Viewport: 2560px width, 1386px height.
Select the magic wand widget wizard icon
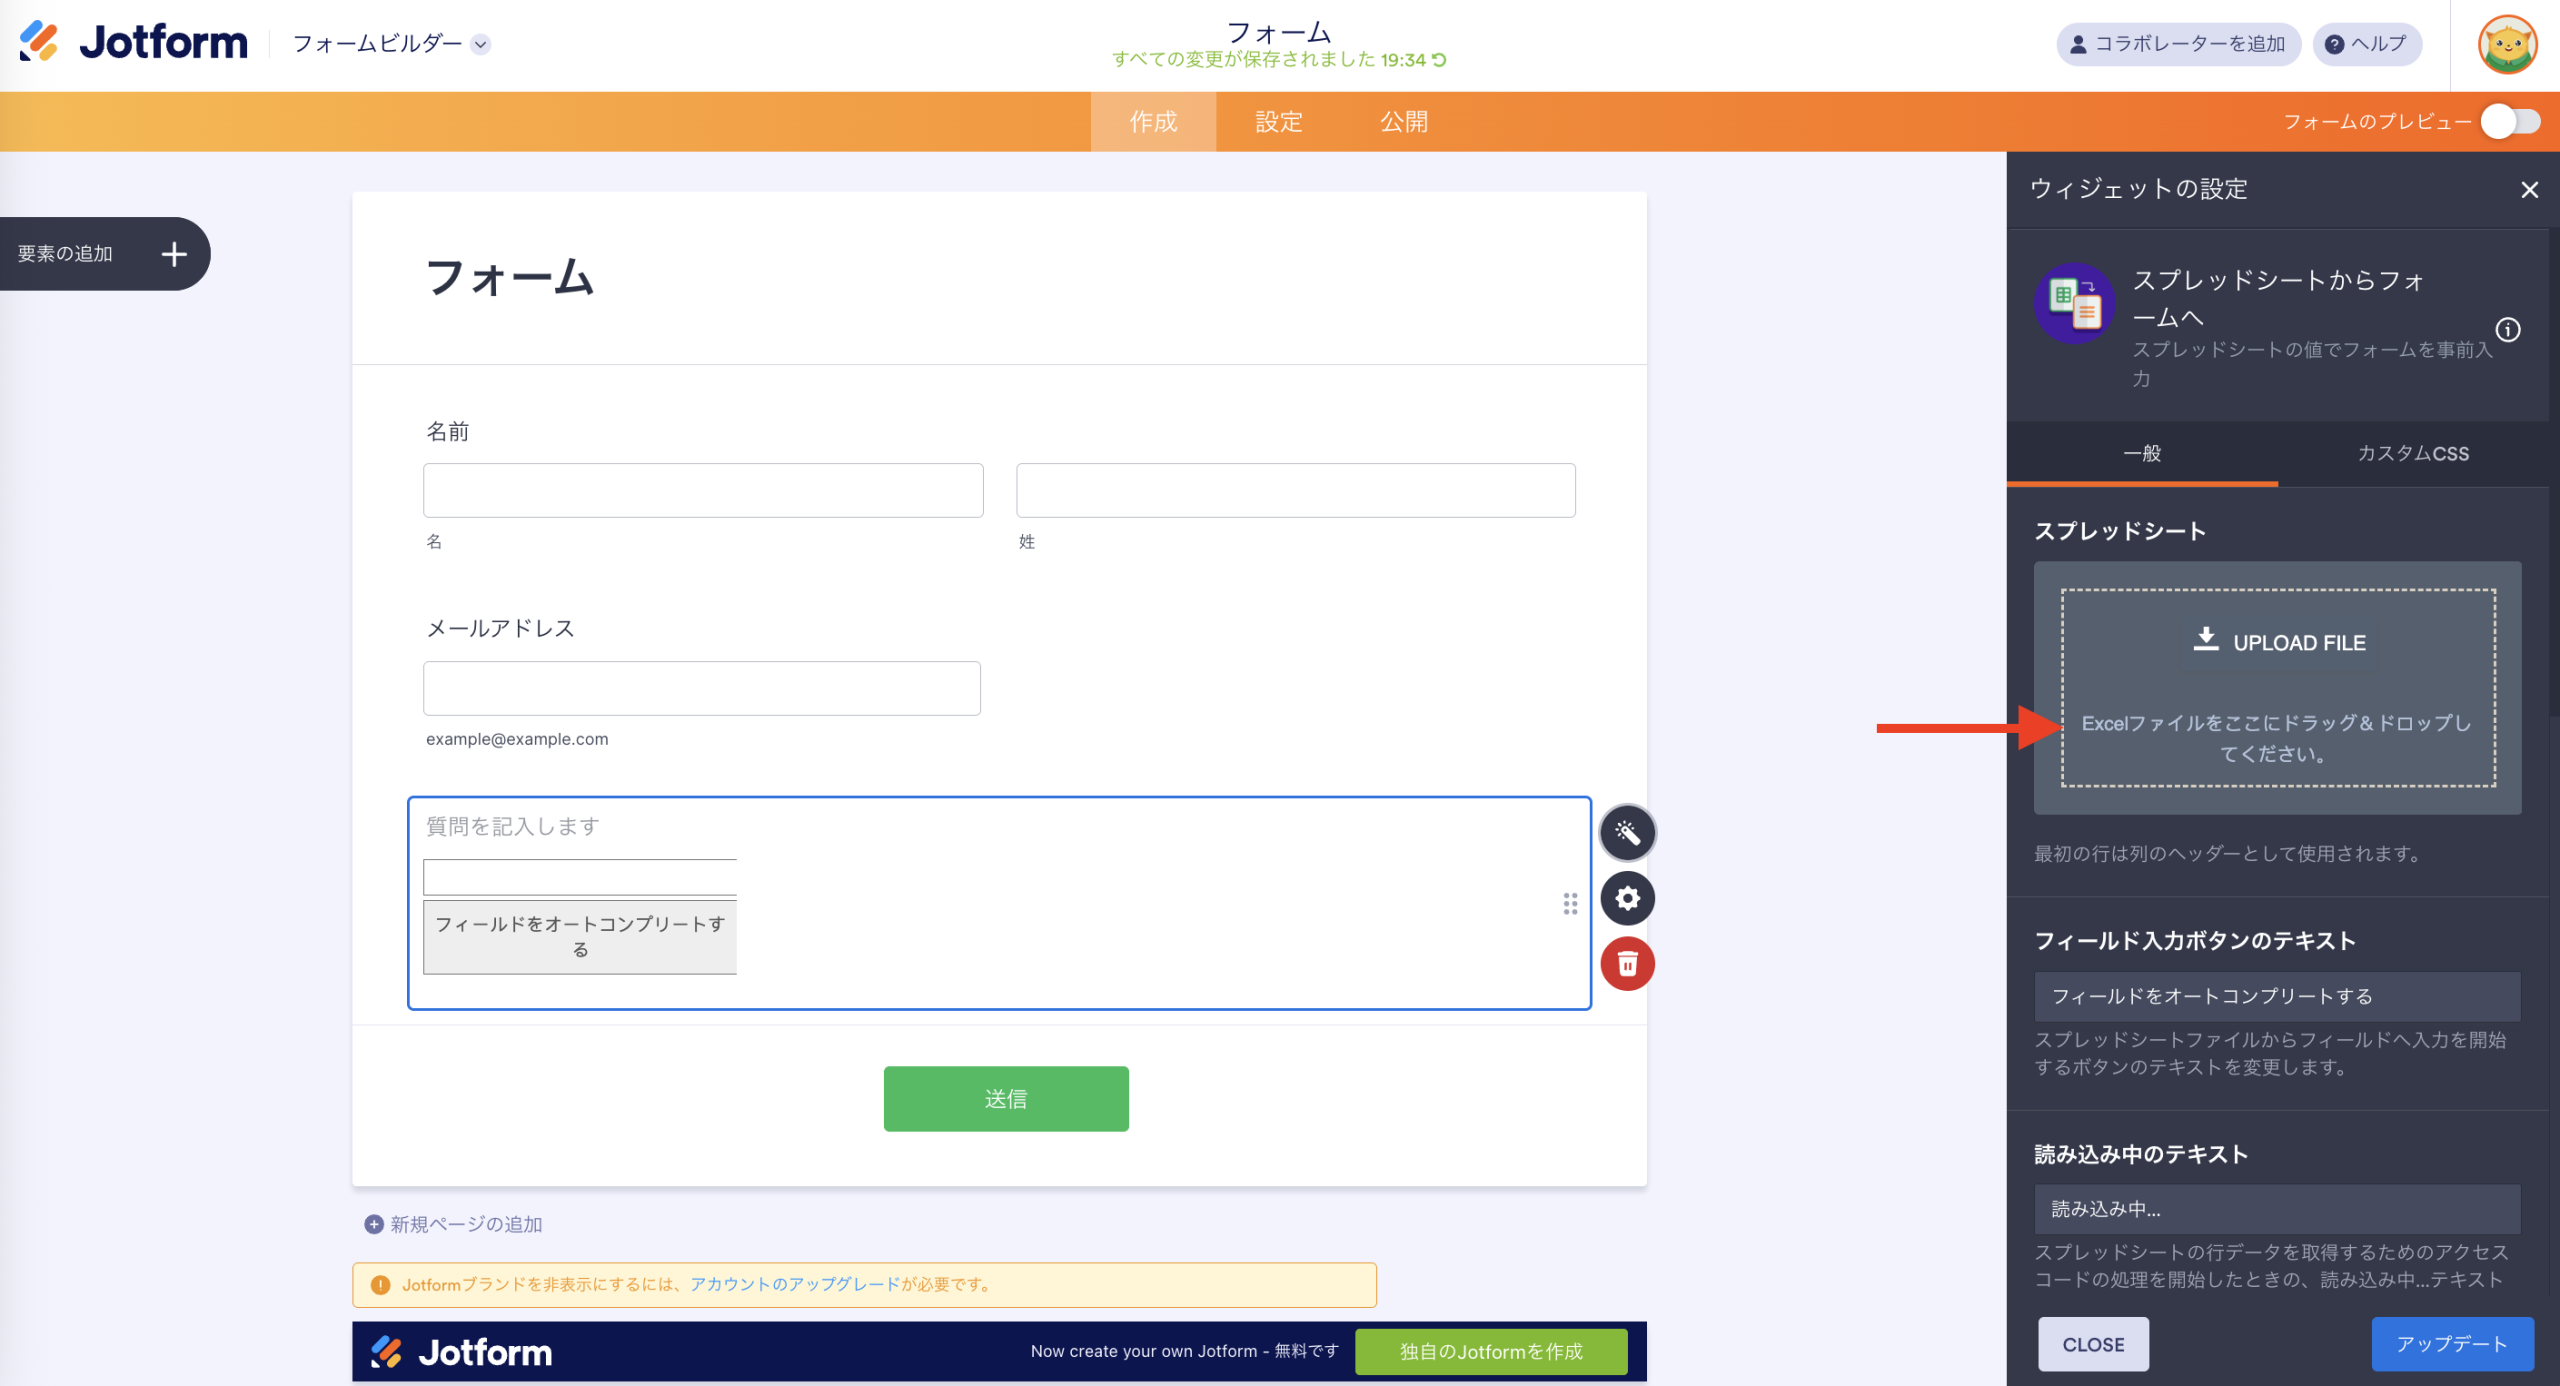1627,832
